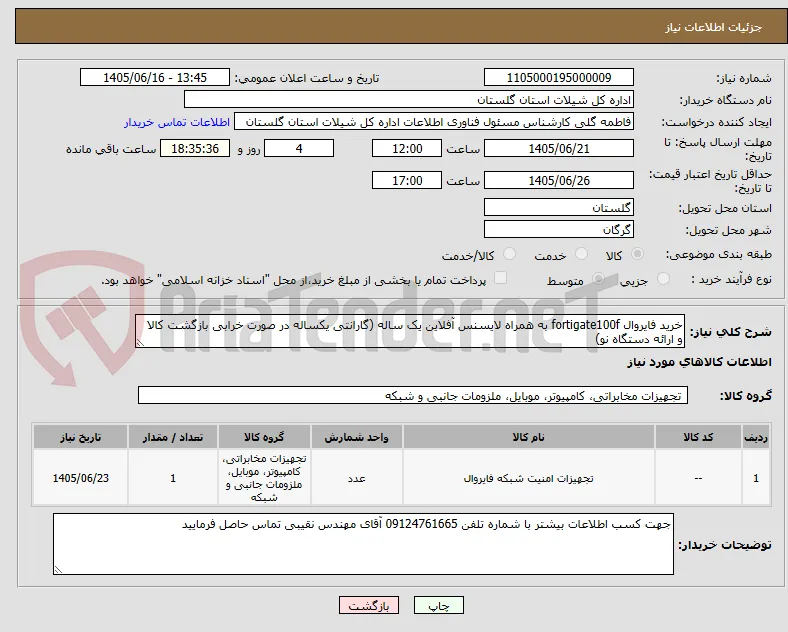The height and width of the screenshot is (632, 788).
Task: Click the گروه کالا column header in table
Action: click(264, 437)
